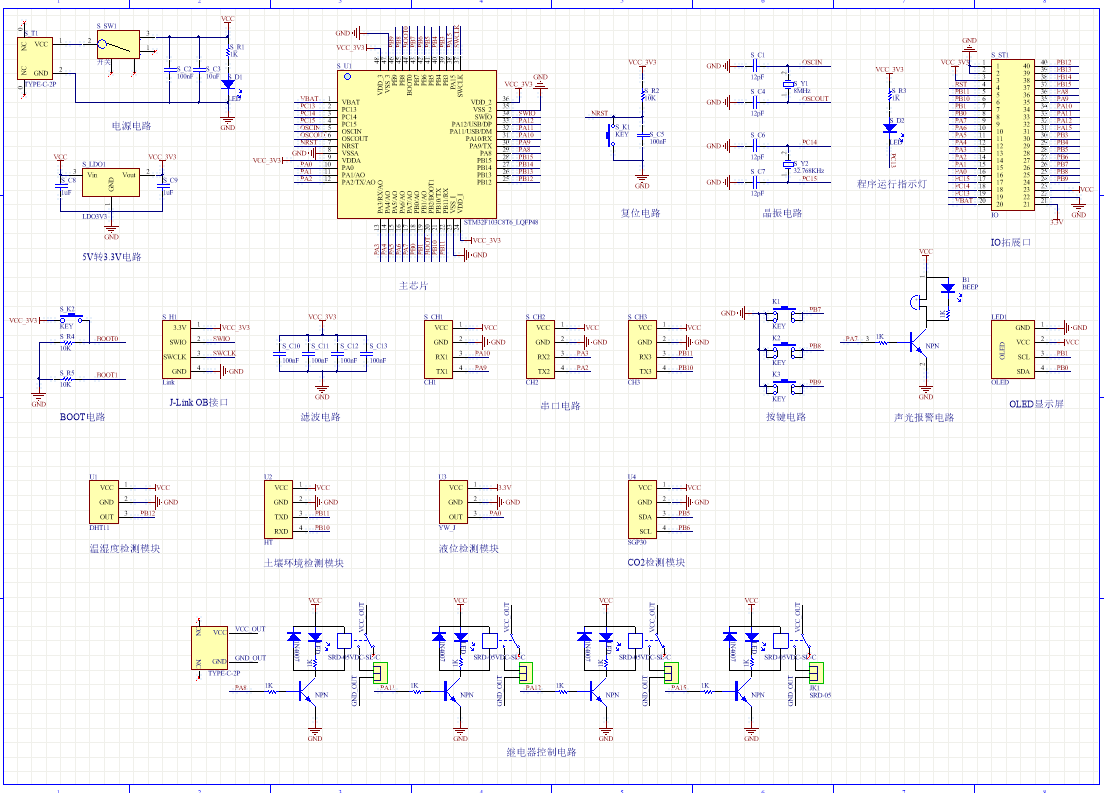Select the STM32F103C8T6 main chip S_U1
The width and height of the screenshot is (1104, 793).
[x=417, y=144]
